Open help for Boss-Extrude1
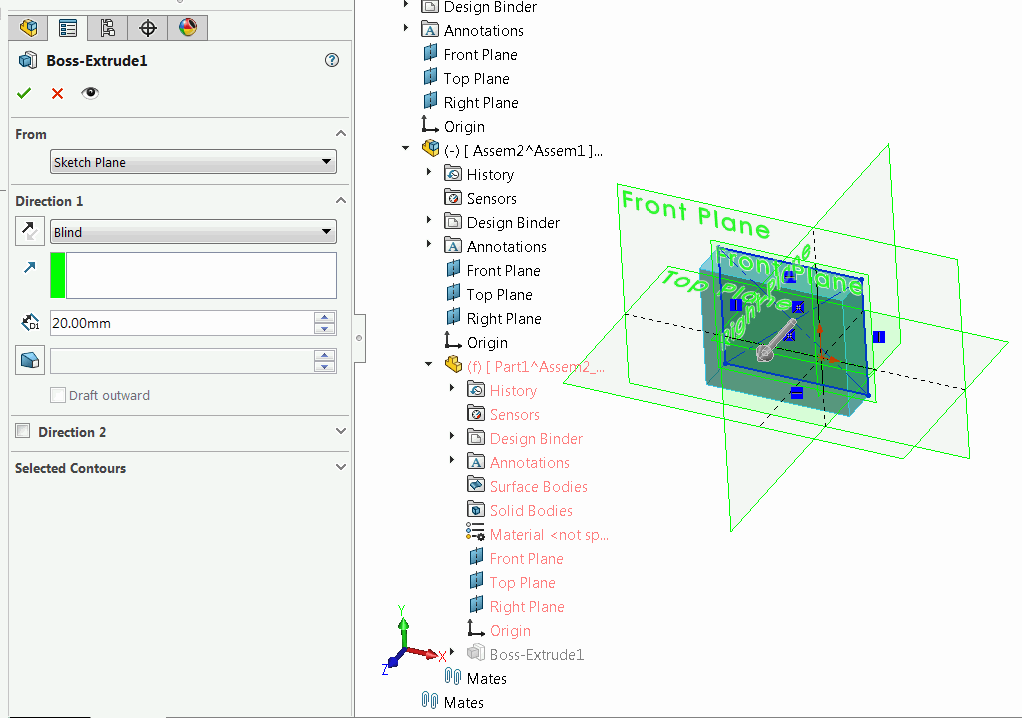 click(332, 61)
